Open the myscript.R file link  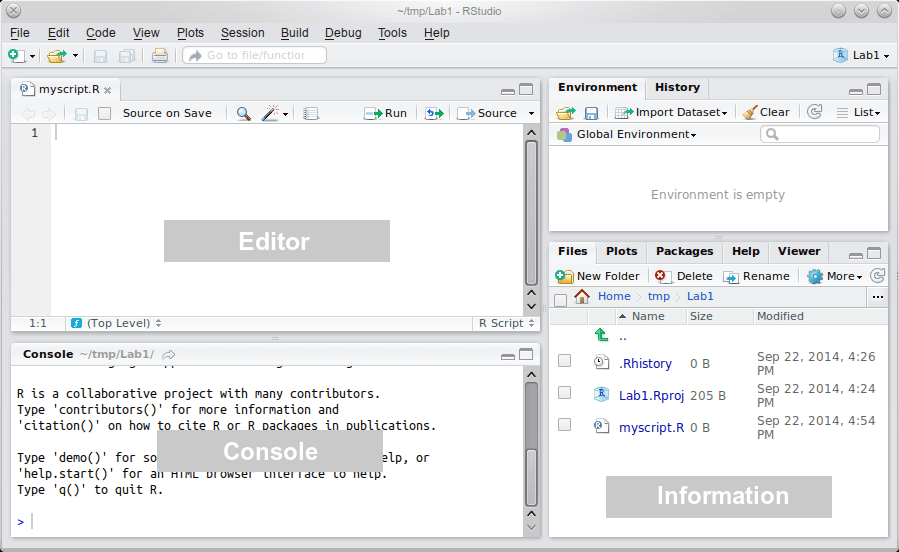pyautogui.click(x=651, y=428)
